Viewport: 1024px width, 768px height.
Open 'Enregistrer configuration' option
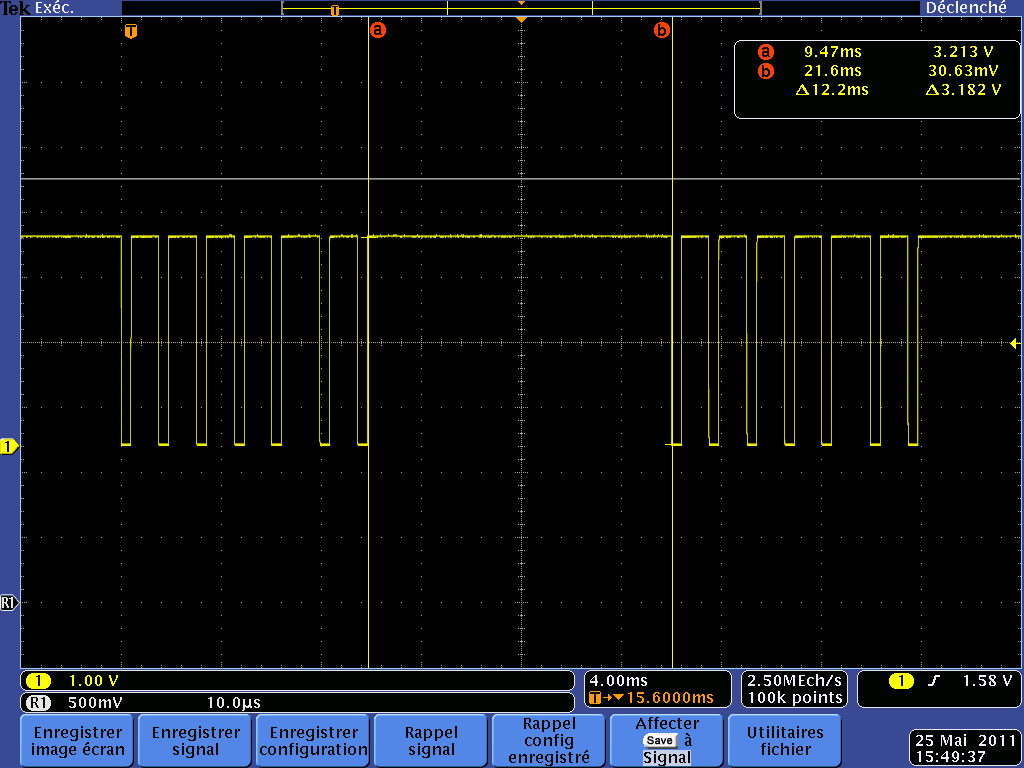click(313, 741)
